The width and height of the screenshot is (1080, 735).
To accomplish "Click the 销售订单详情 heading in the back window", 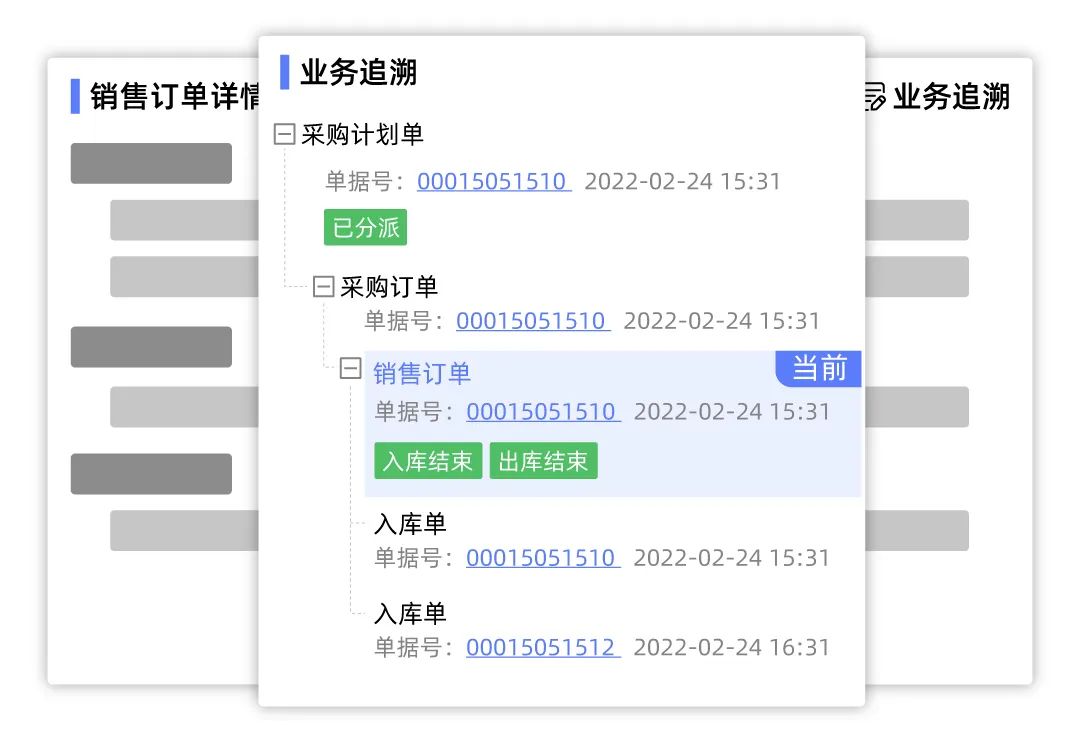I will click(175, 96).
